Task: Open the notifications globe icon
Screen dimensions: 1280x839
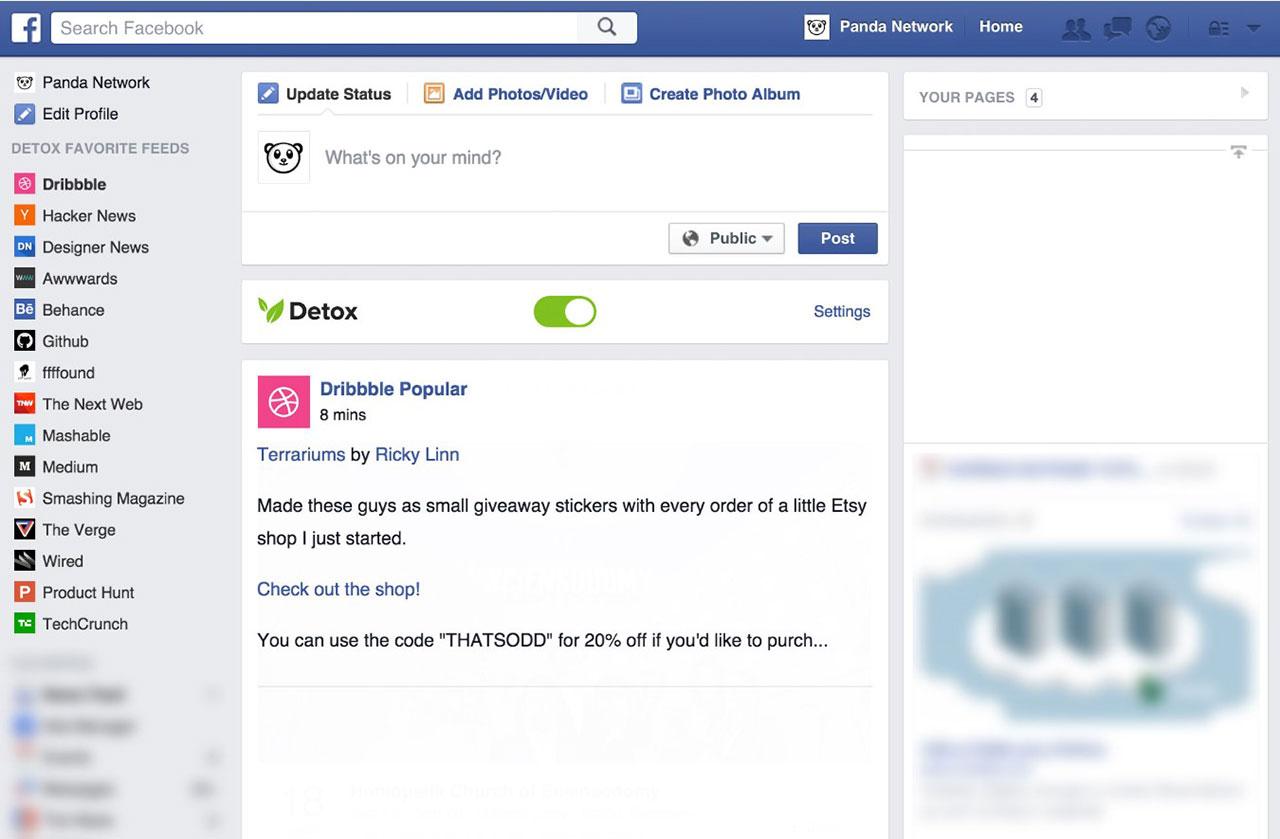Action: pos(1158,29)
